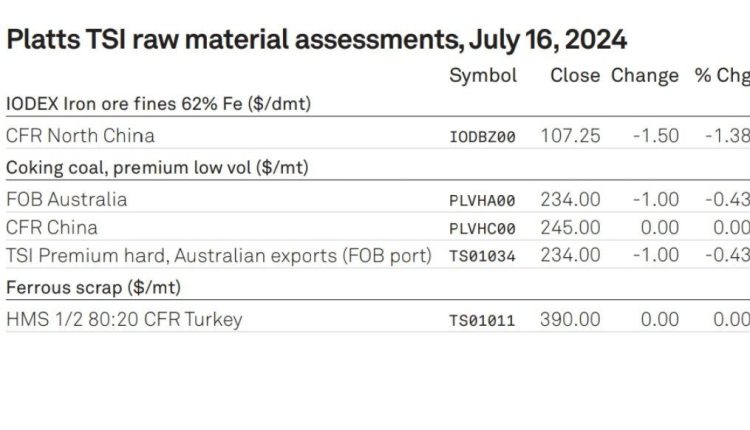Click the Ferrous scrap section heading
750x430 pixels.
(x=93, y=288)
